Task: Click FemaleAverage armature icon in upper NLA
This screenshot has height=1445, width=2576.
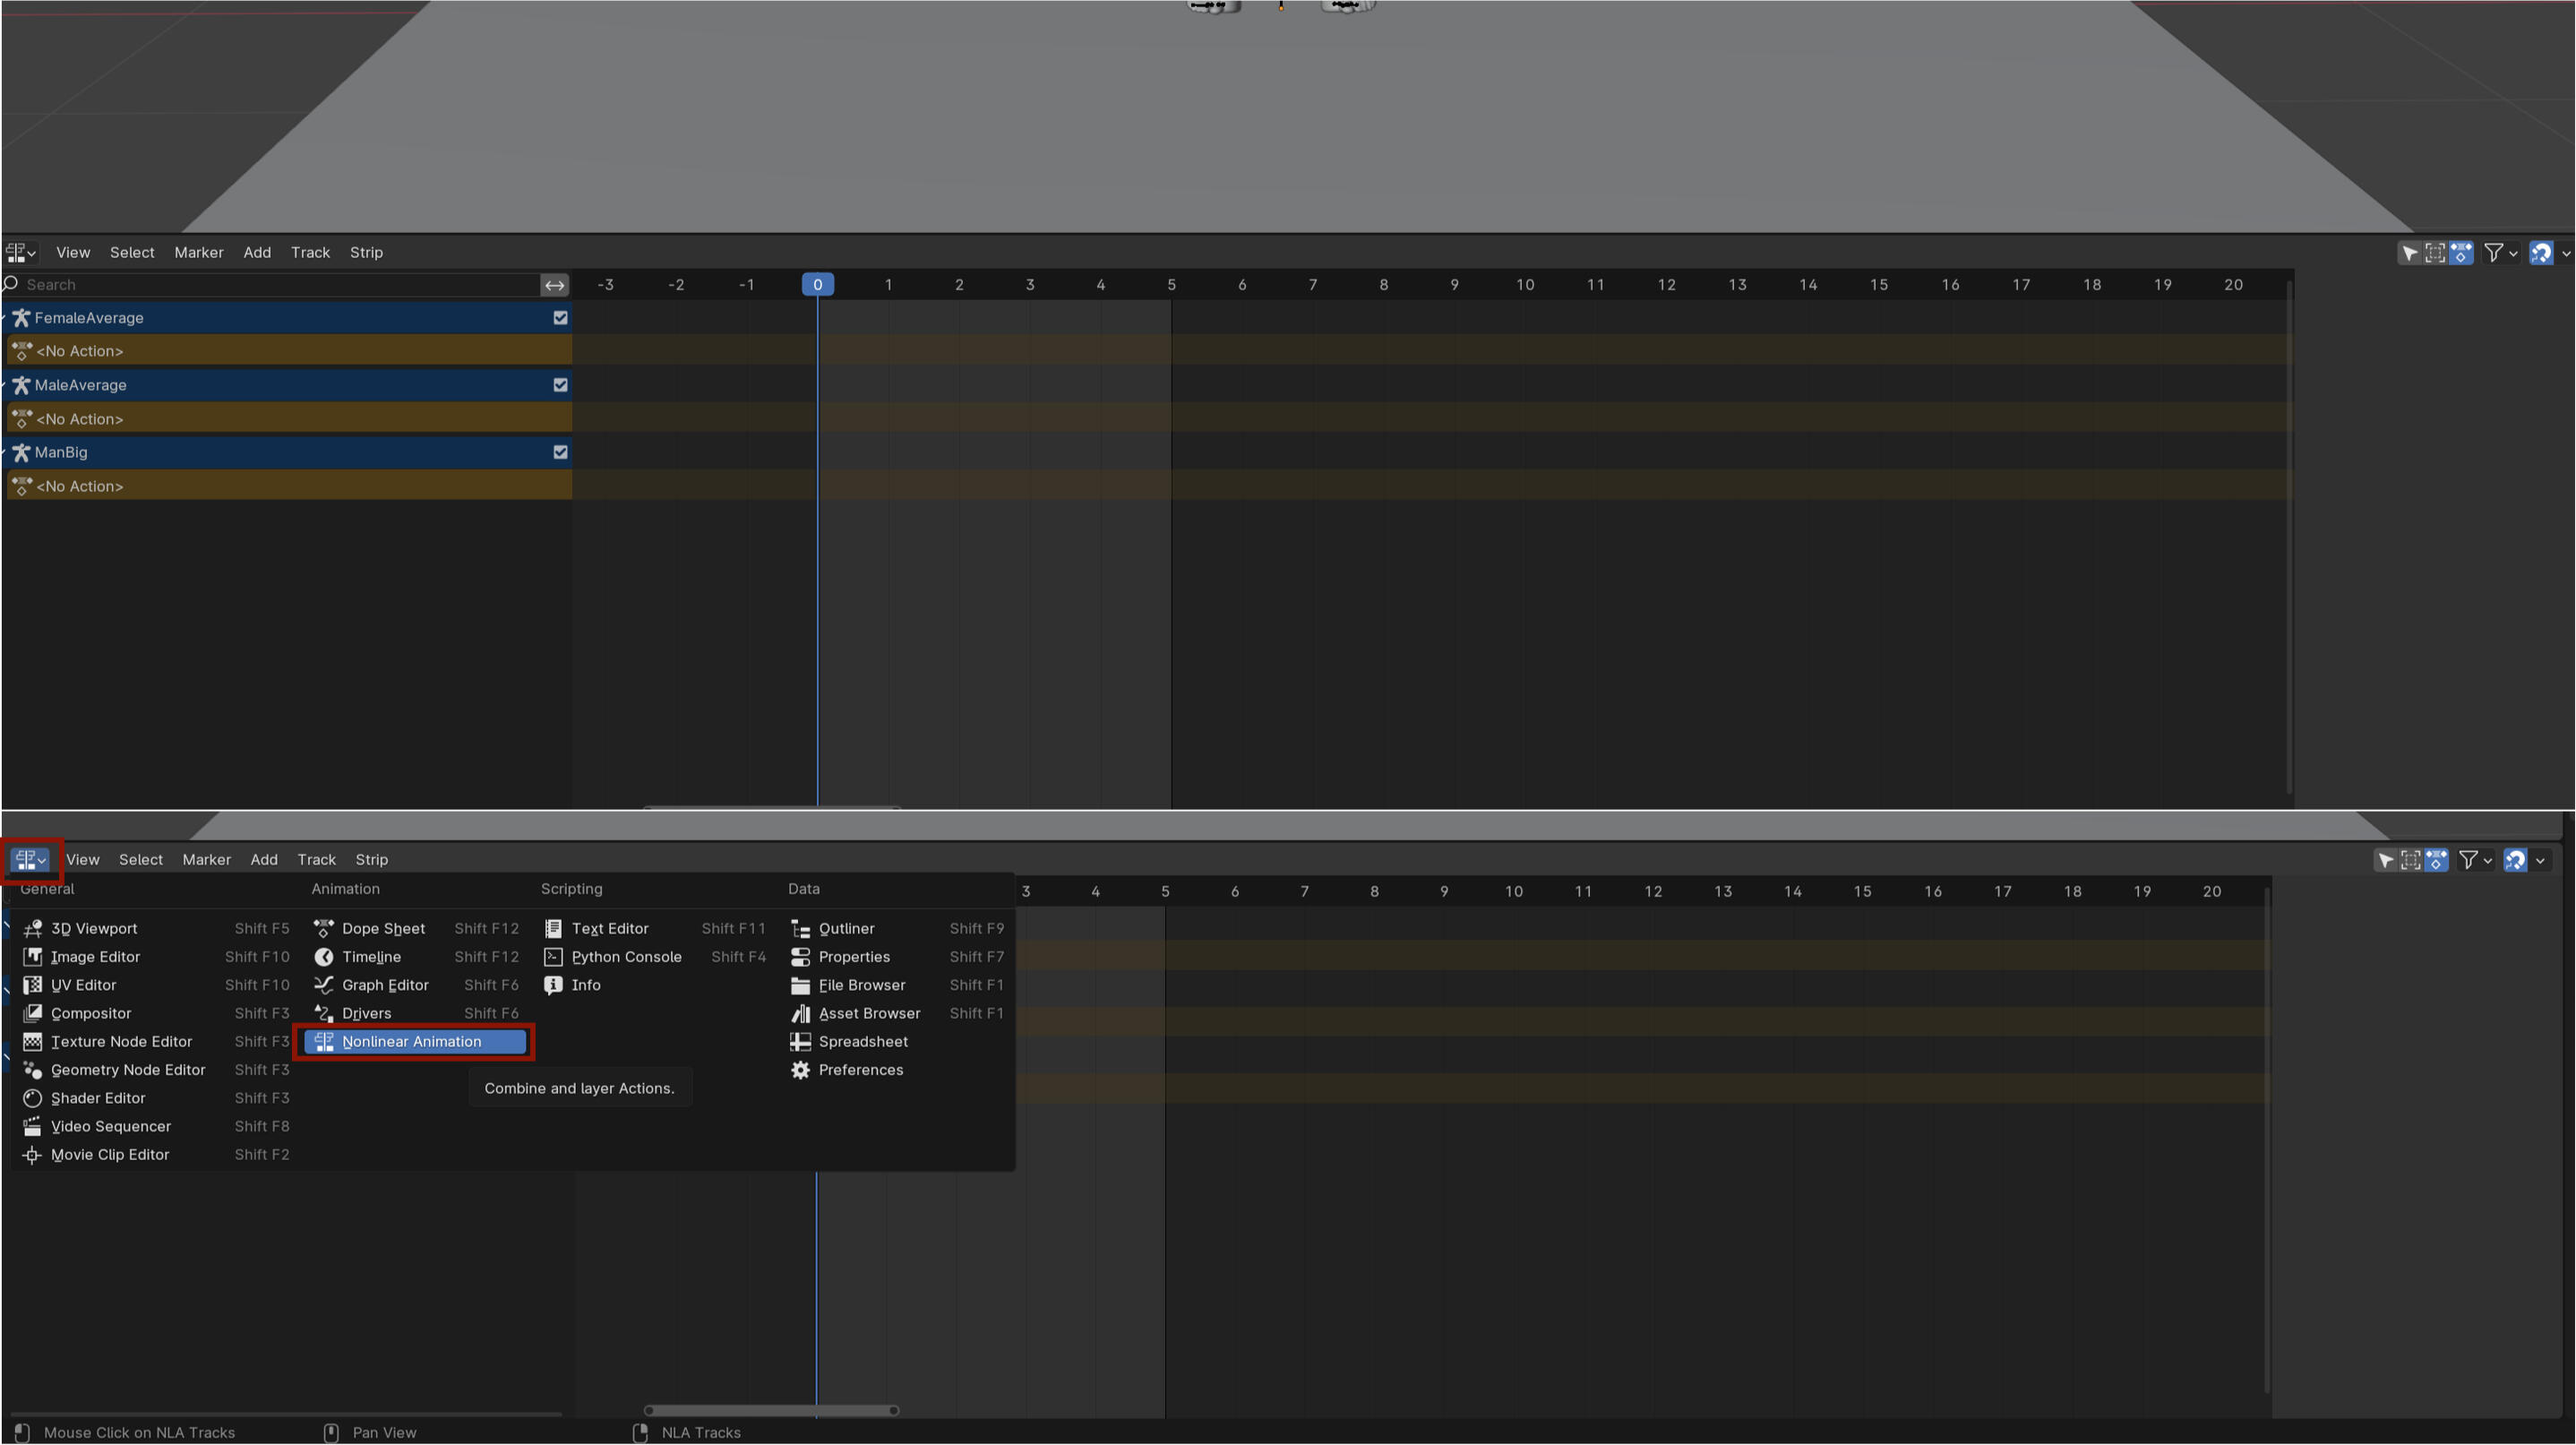Action: point(21,318)
